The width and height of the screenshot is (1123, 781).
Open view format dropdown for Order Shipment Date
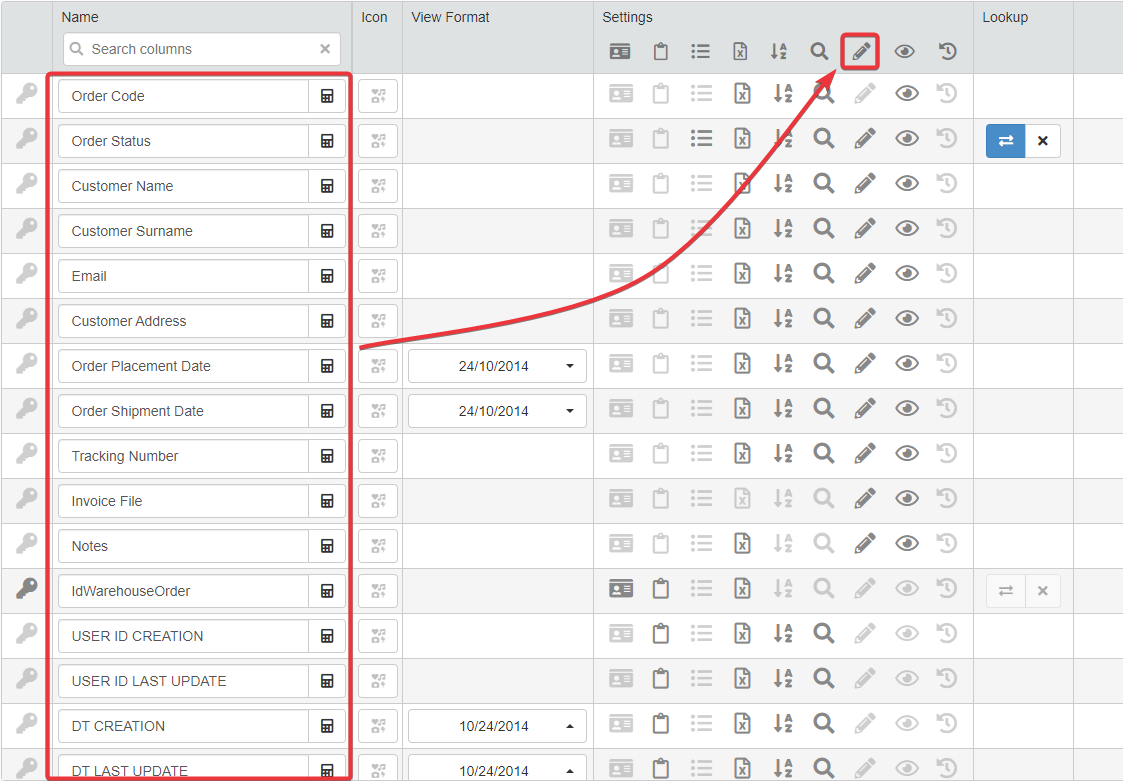tap(497, 411)
